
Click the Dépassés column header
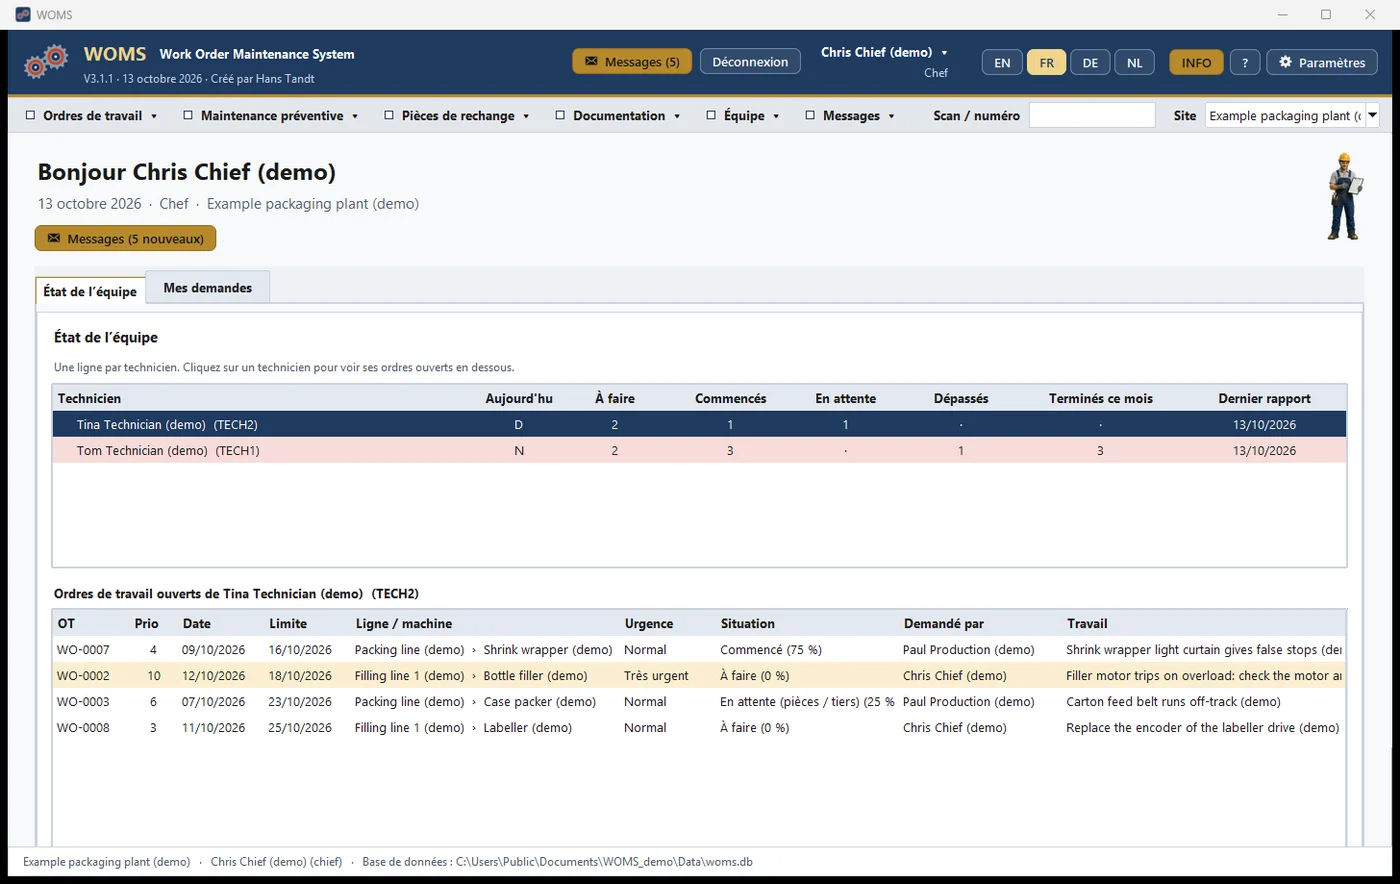960,398
